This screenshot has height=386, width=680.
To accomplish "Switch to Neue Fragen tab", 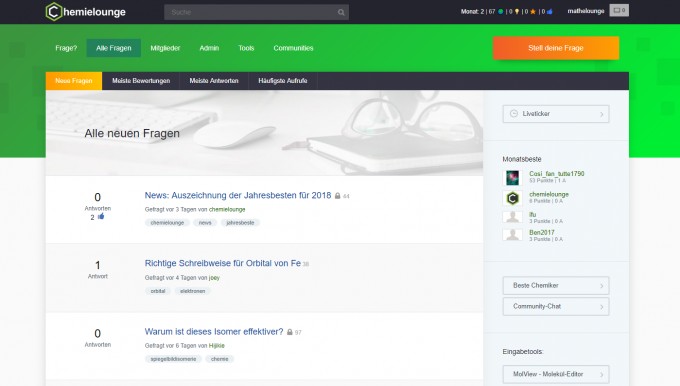I will [x=74, y=81].
